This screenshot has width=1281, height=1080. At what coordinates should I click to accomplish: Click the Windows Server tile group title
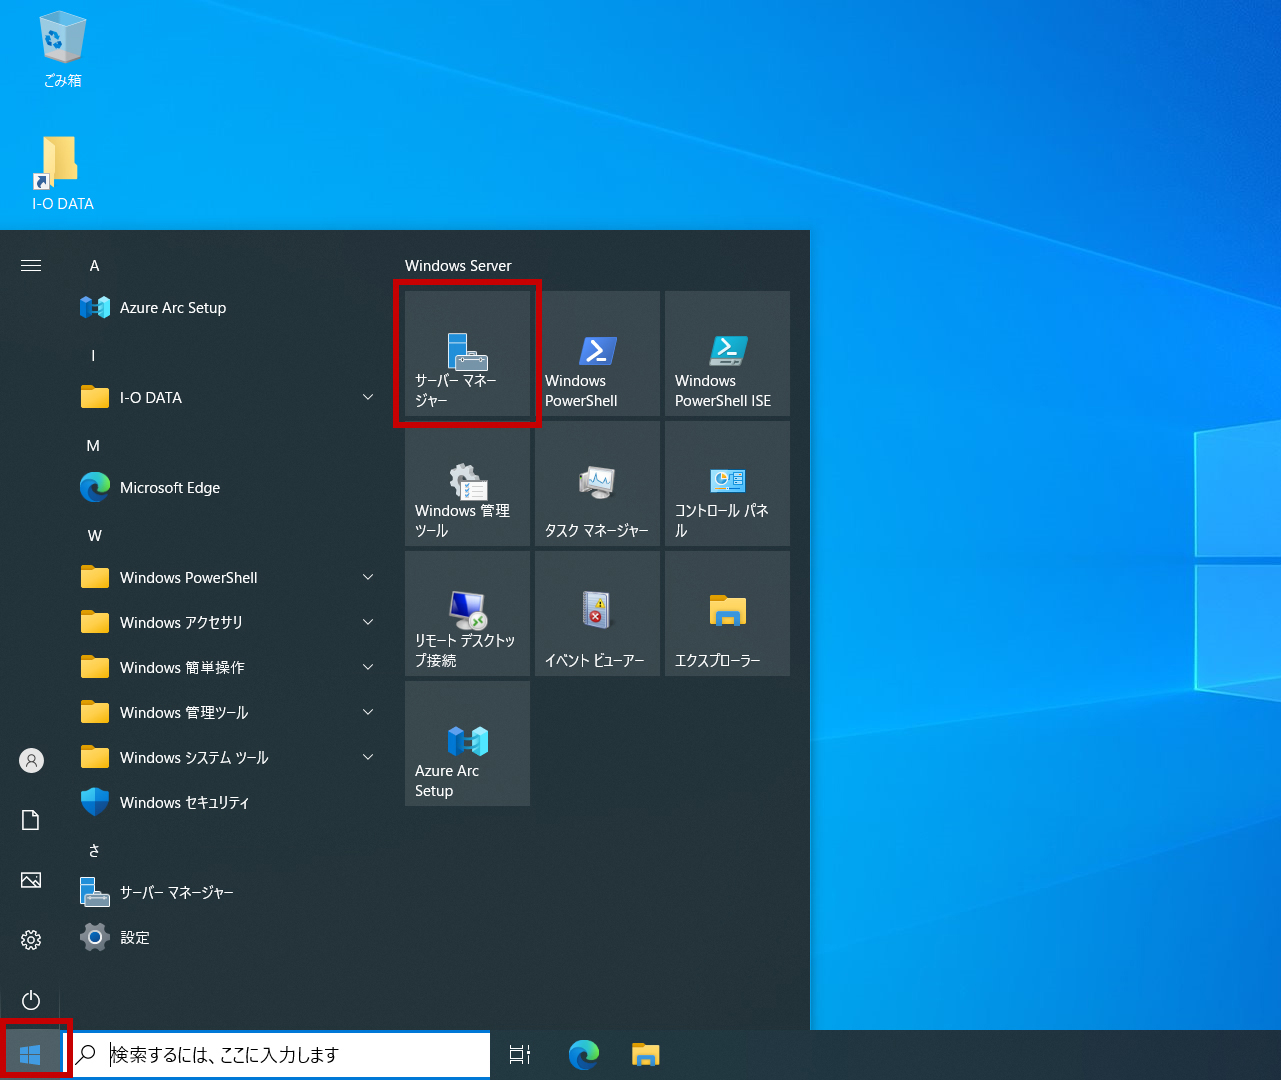458,266
